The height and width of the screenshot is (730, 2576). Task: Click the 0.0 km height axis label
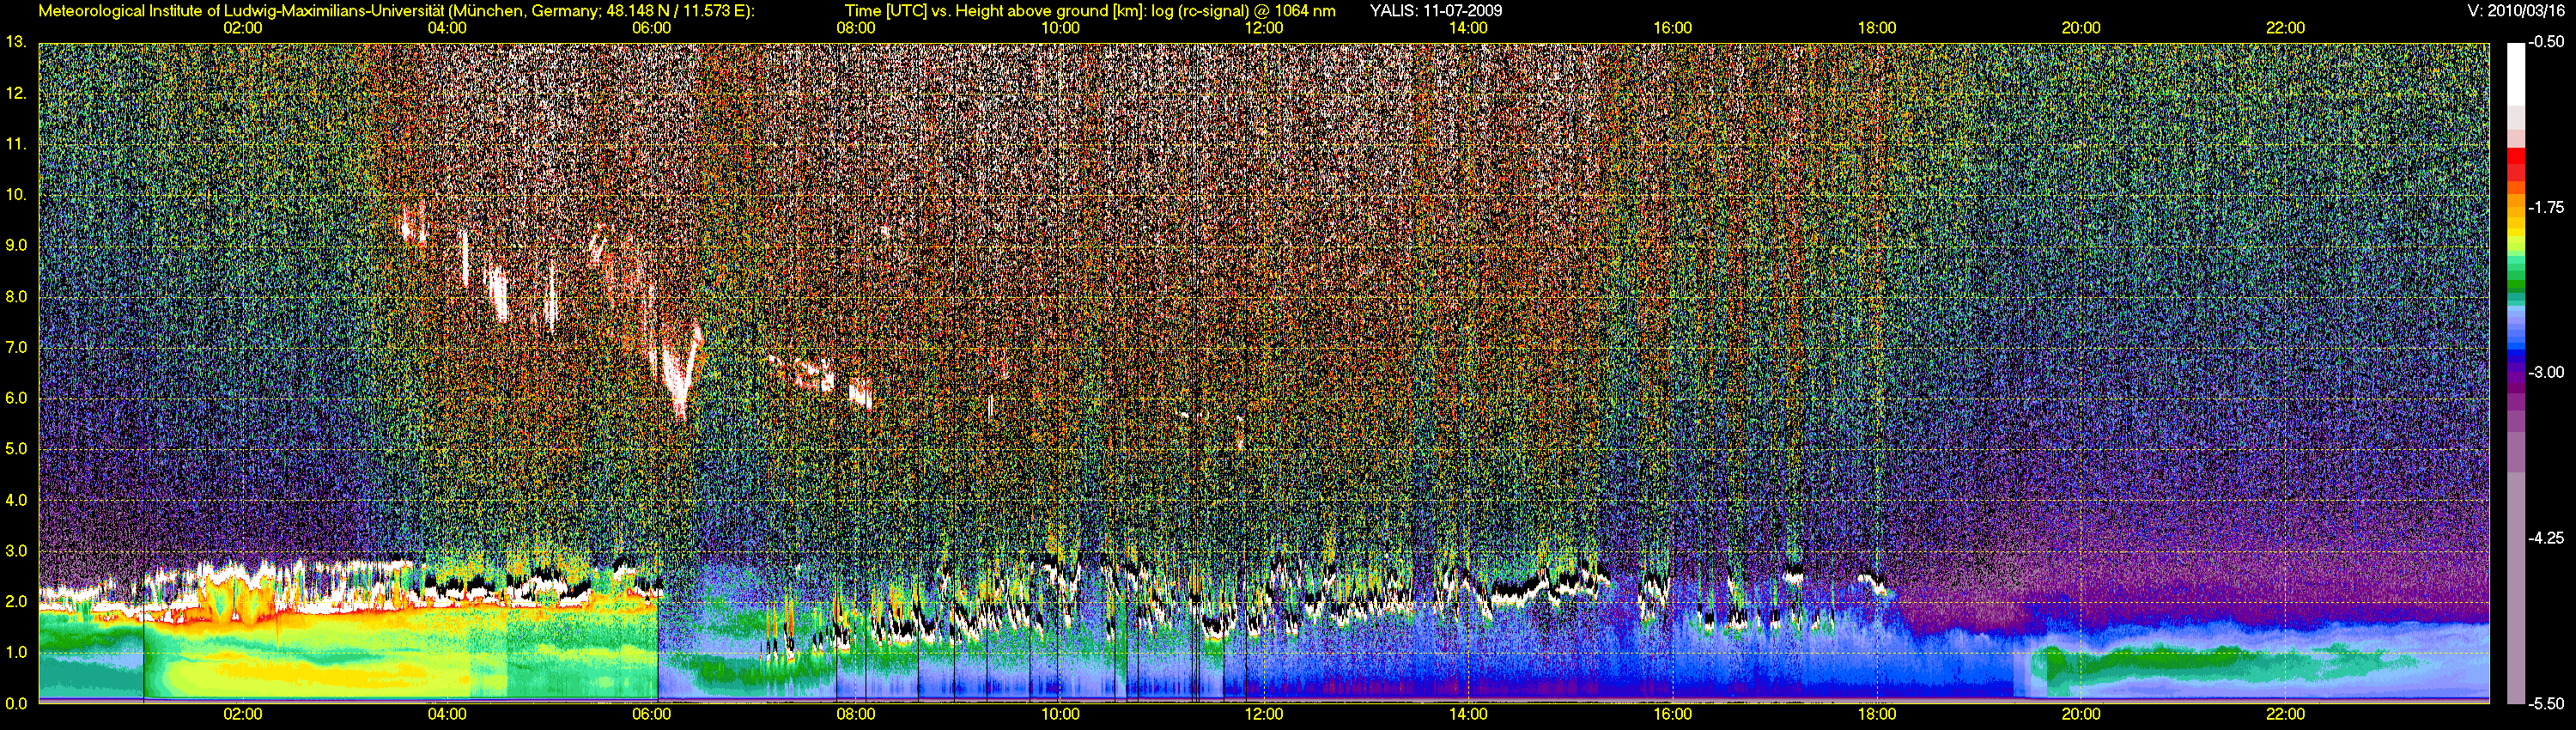tap(16, 703)
